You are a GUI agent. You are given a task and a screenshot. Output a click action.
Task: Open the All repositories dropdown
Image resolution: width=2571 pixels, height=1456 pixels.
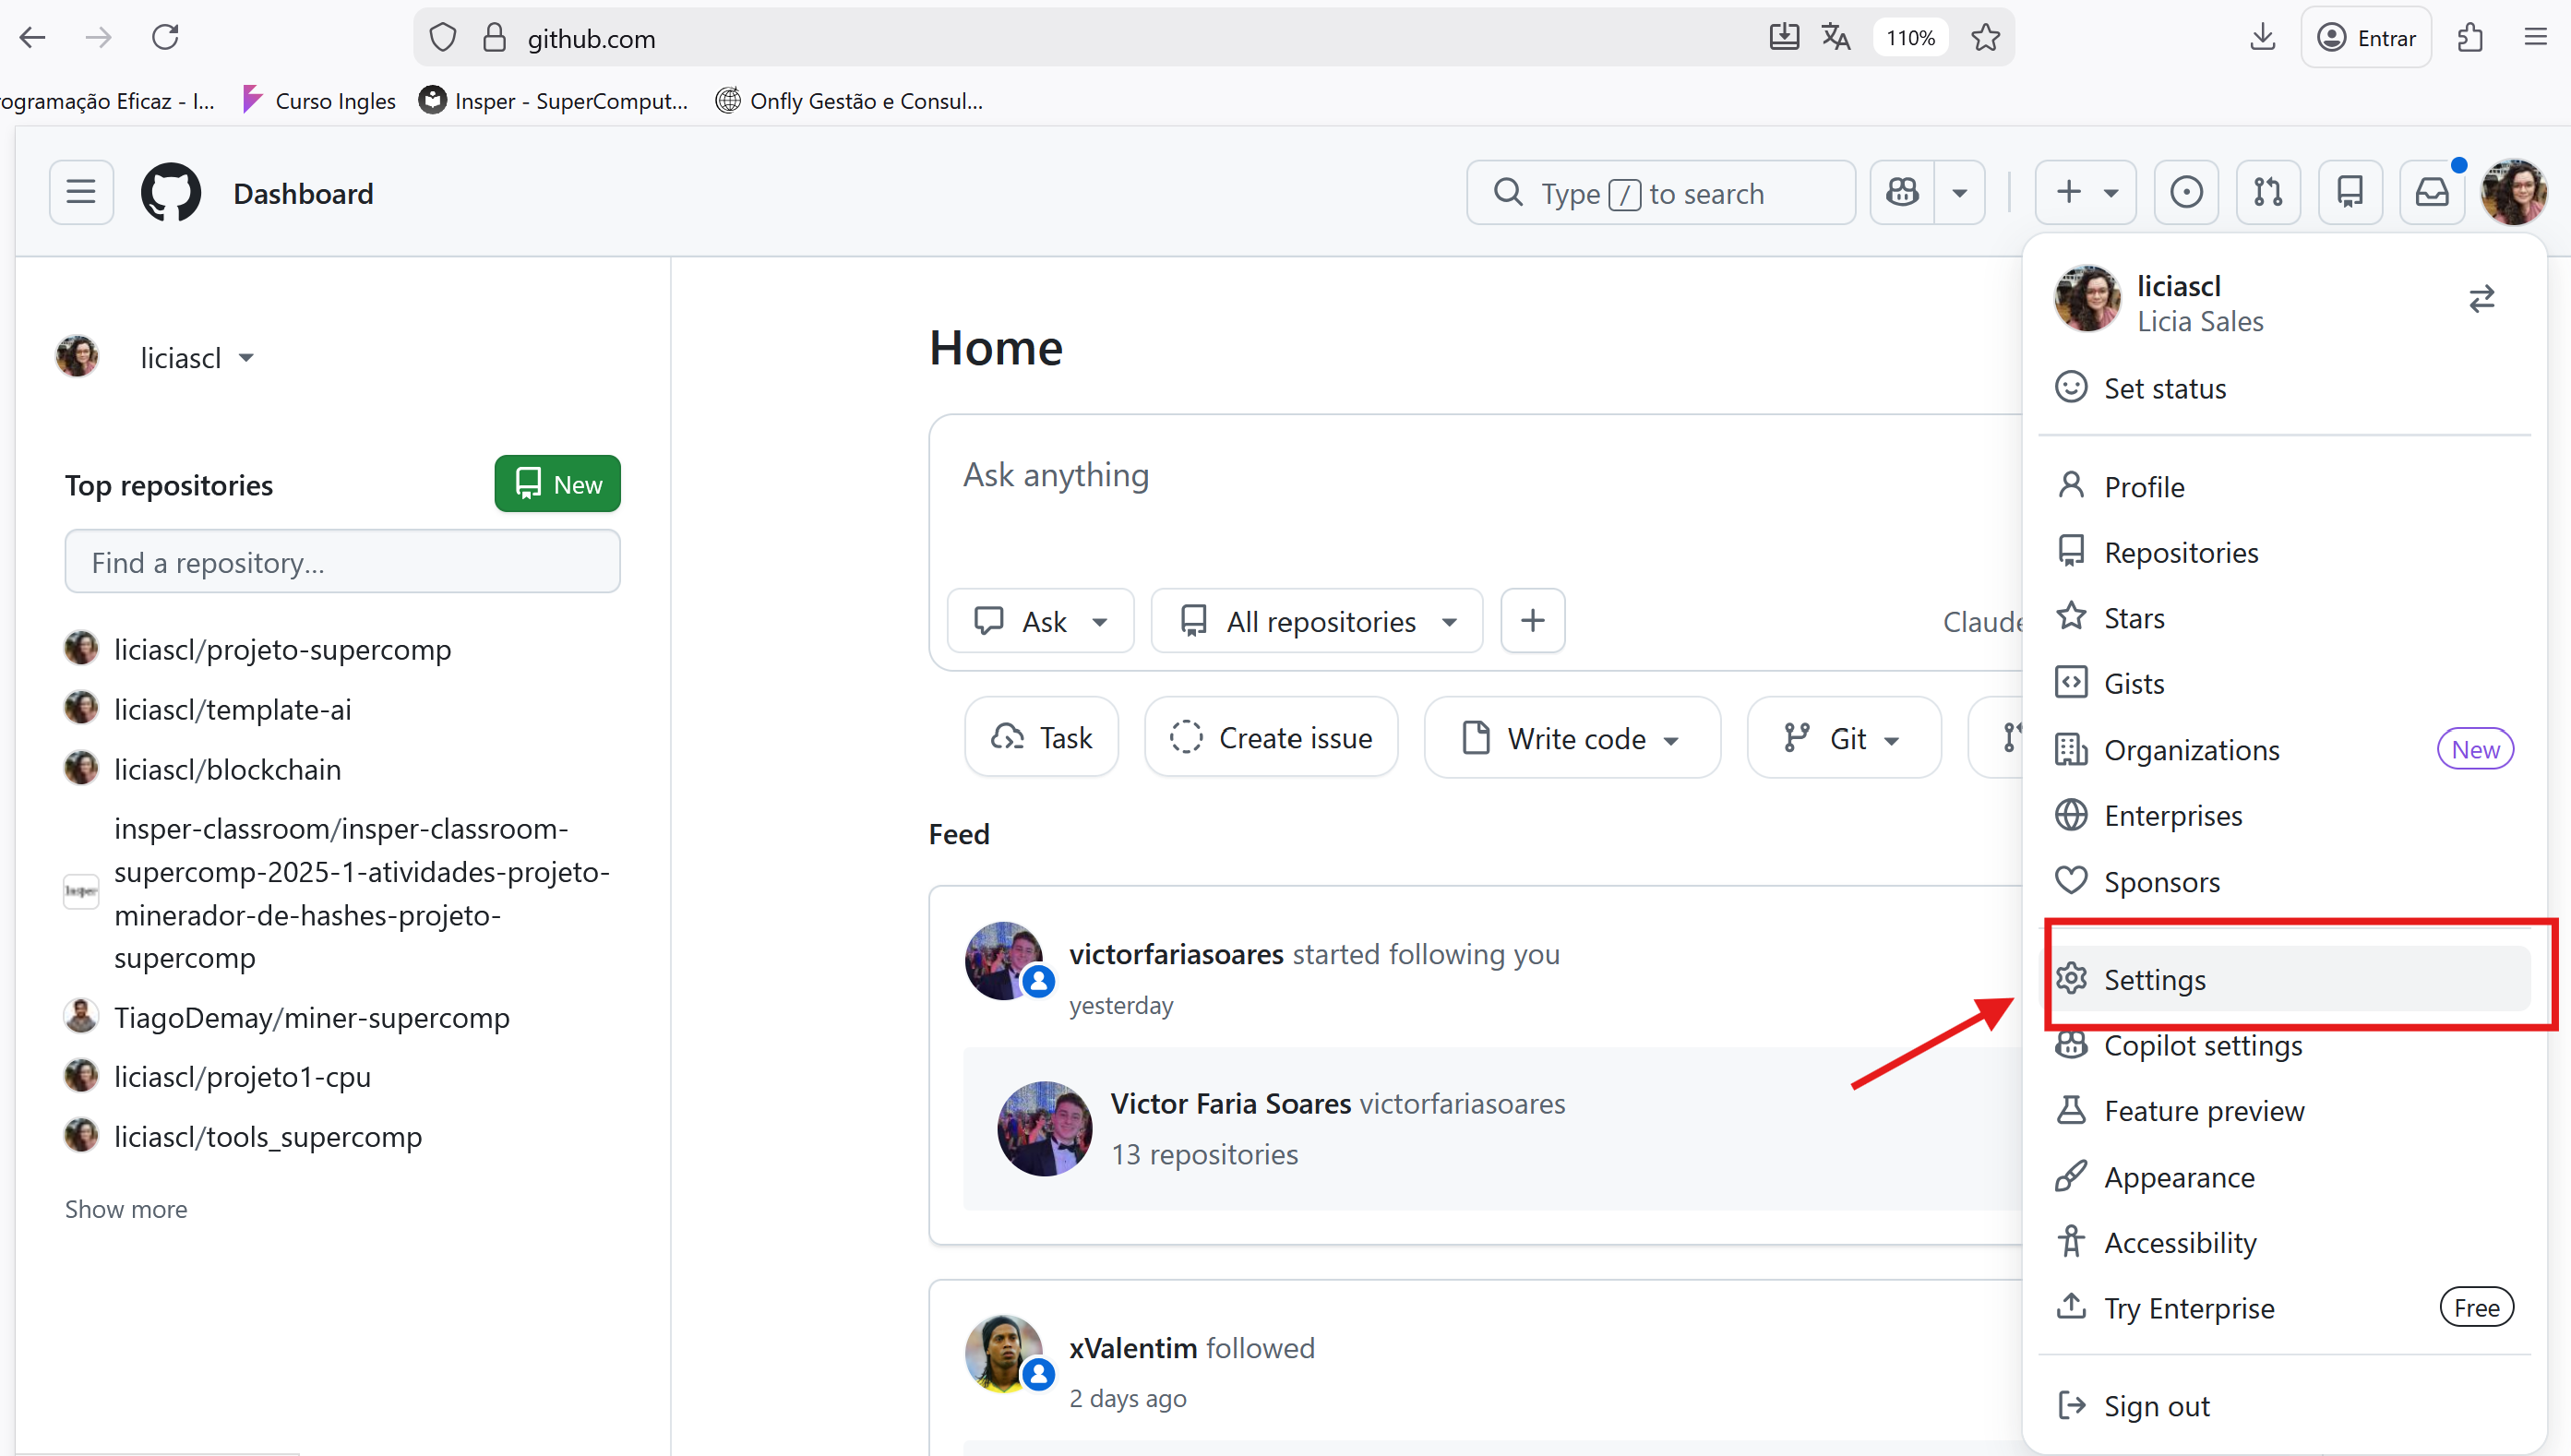point(1317,621)
